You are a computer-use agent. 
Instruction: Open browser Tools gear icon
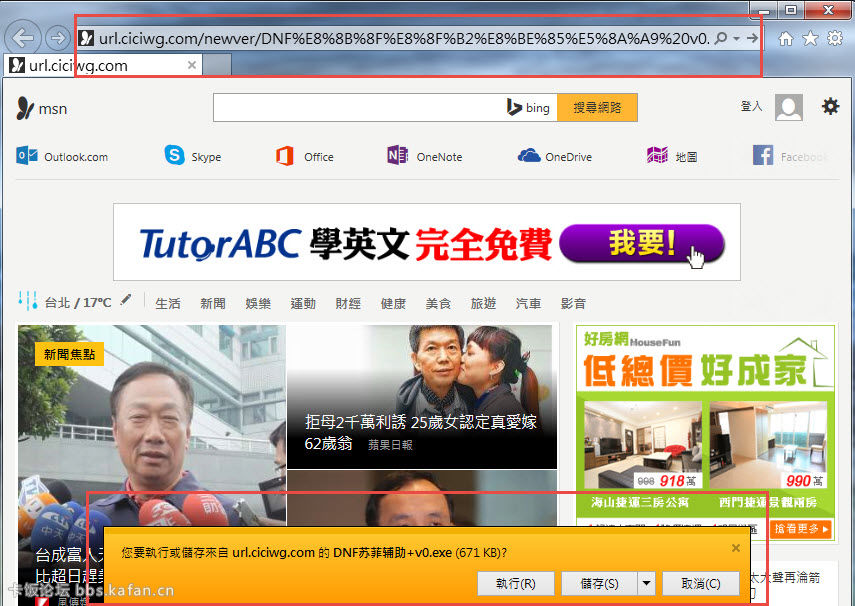(x=834, y=38)
